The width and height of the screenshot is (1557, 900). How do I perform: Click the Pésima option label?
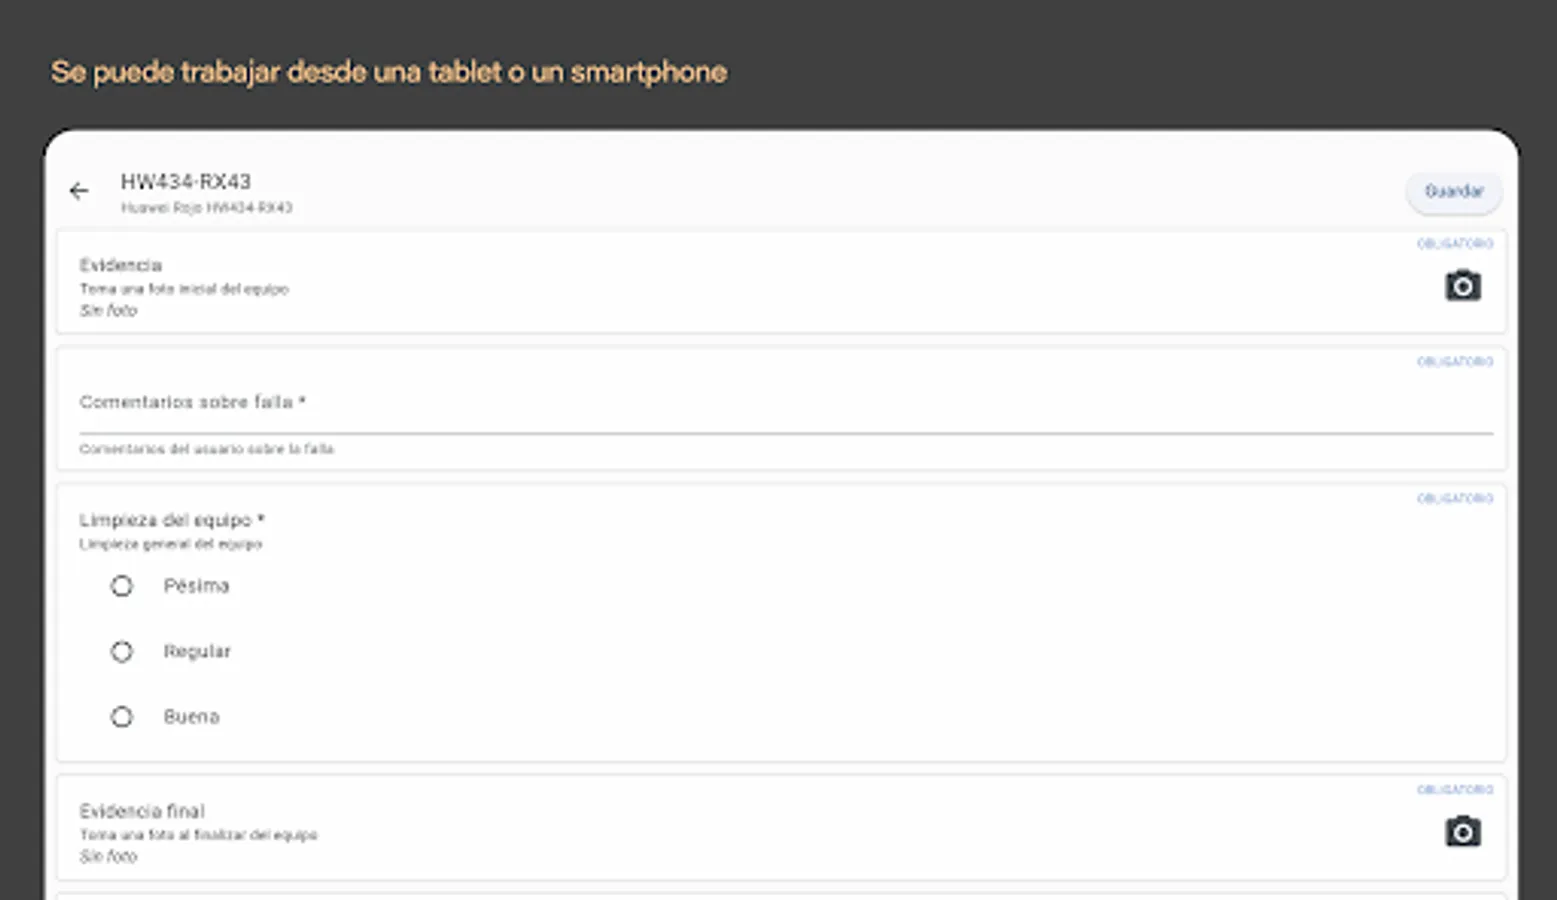click(x=196, y=586)
